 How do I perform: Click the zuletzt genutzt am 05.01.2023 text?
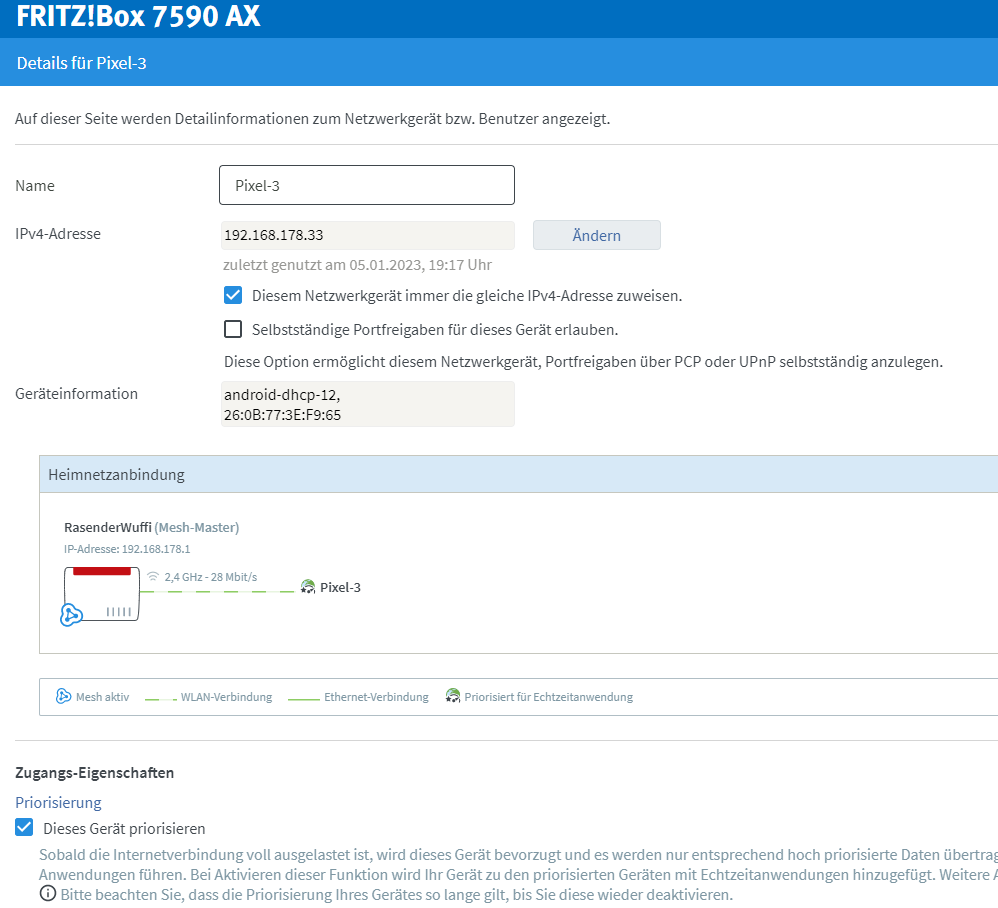tap(357, 265)
